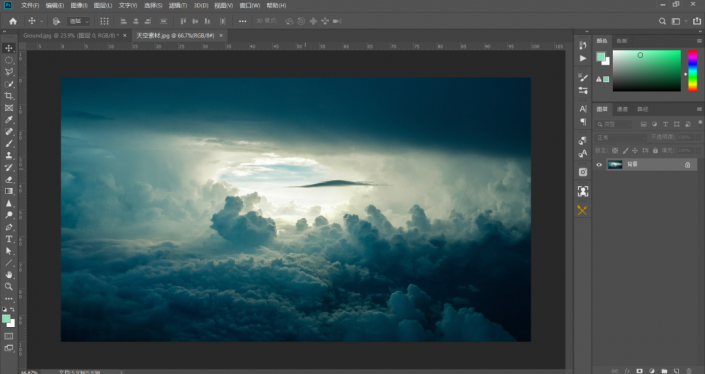Click the 背景 layer thumbnail
The image size is (705, 374).
(615, 165)
